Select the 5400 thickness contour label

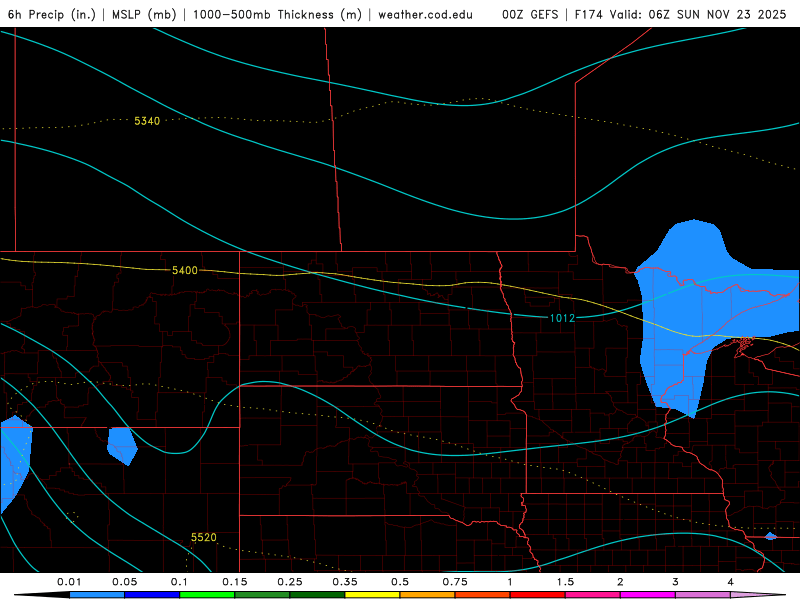185,270
